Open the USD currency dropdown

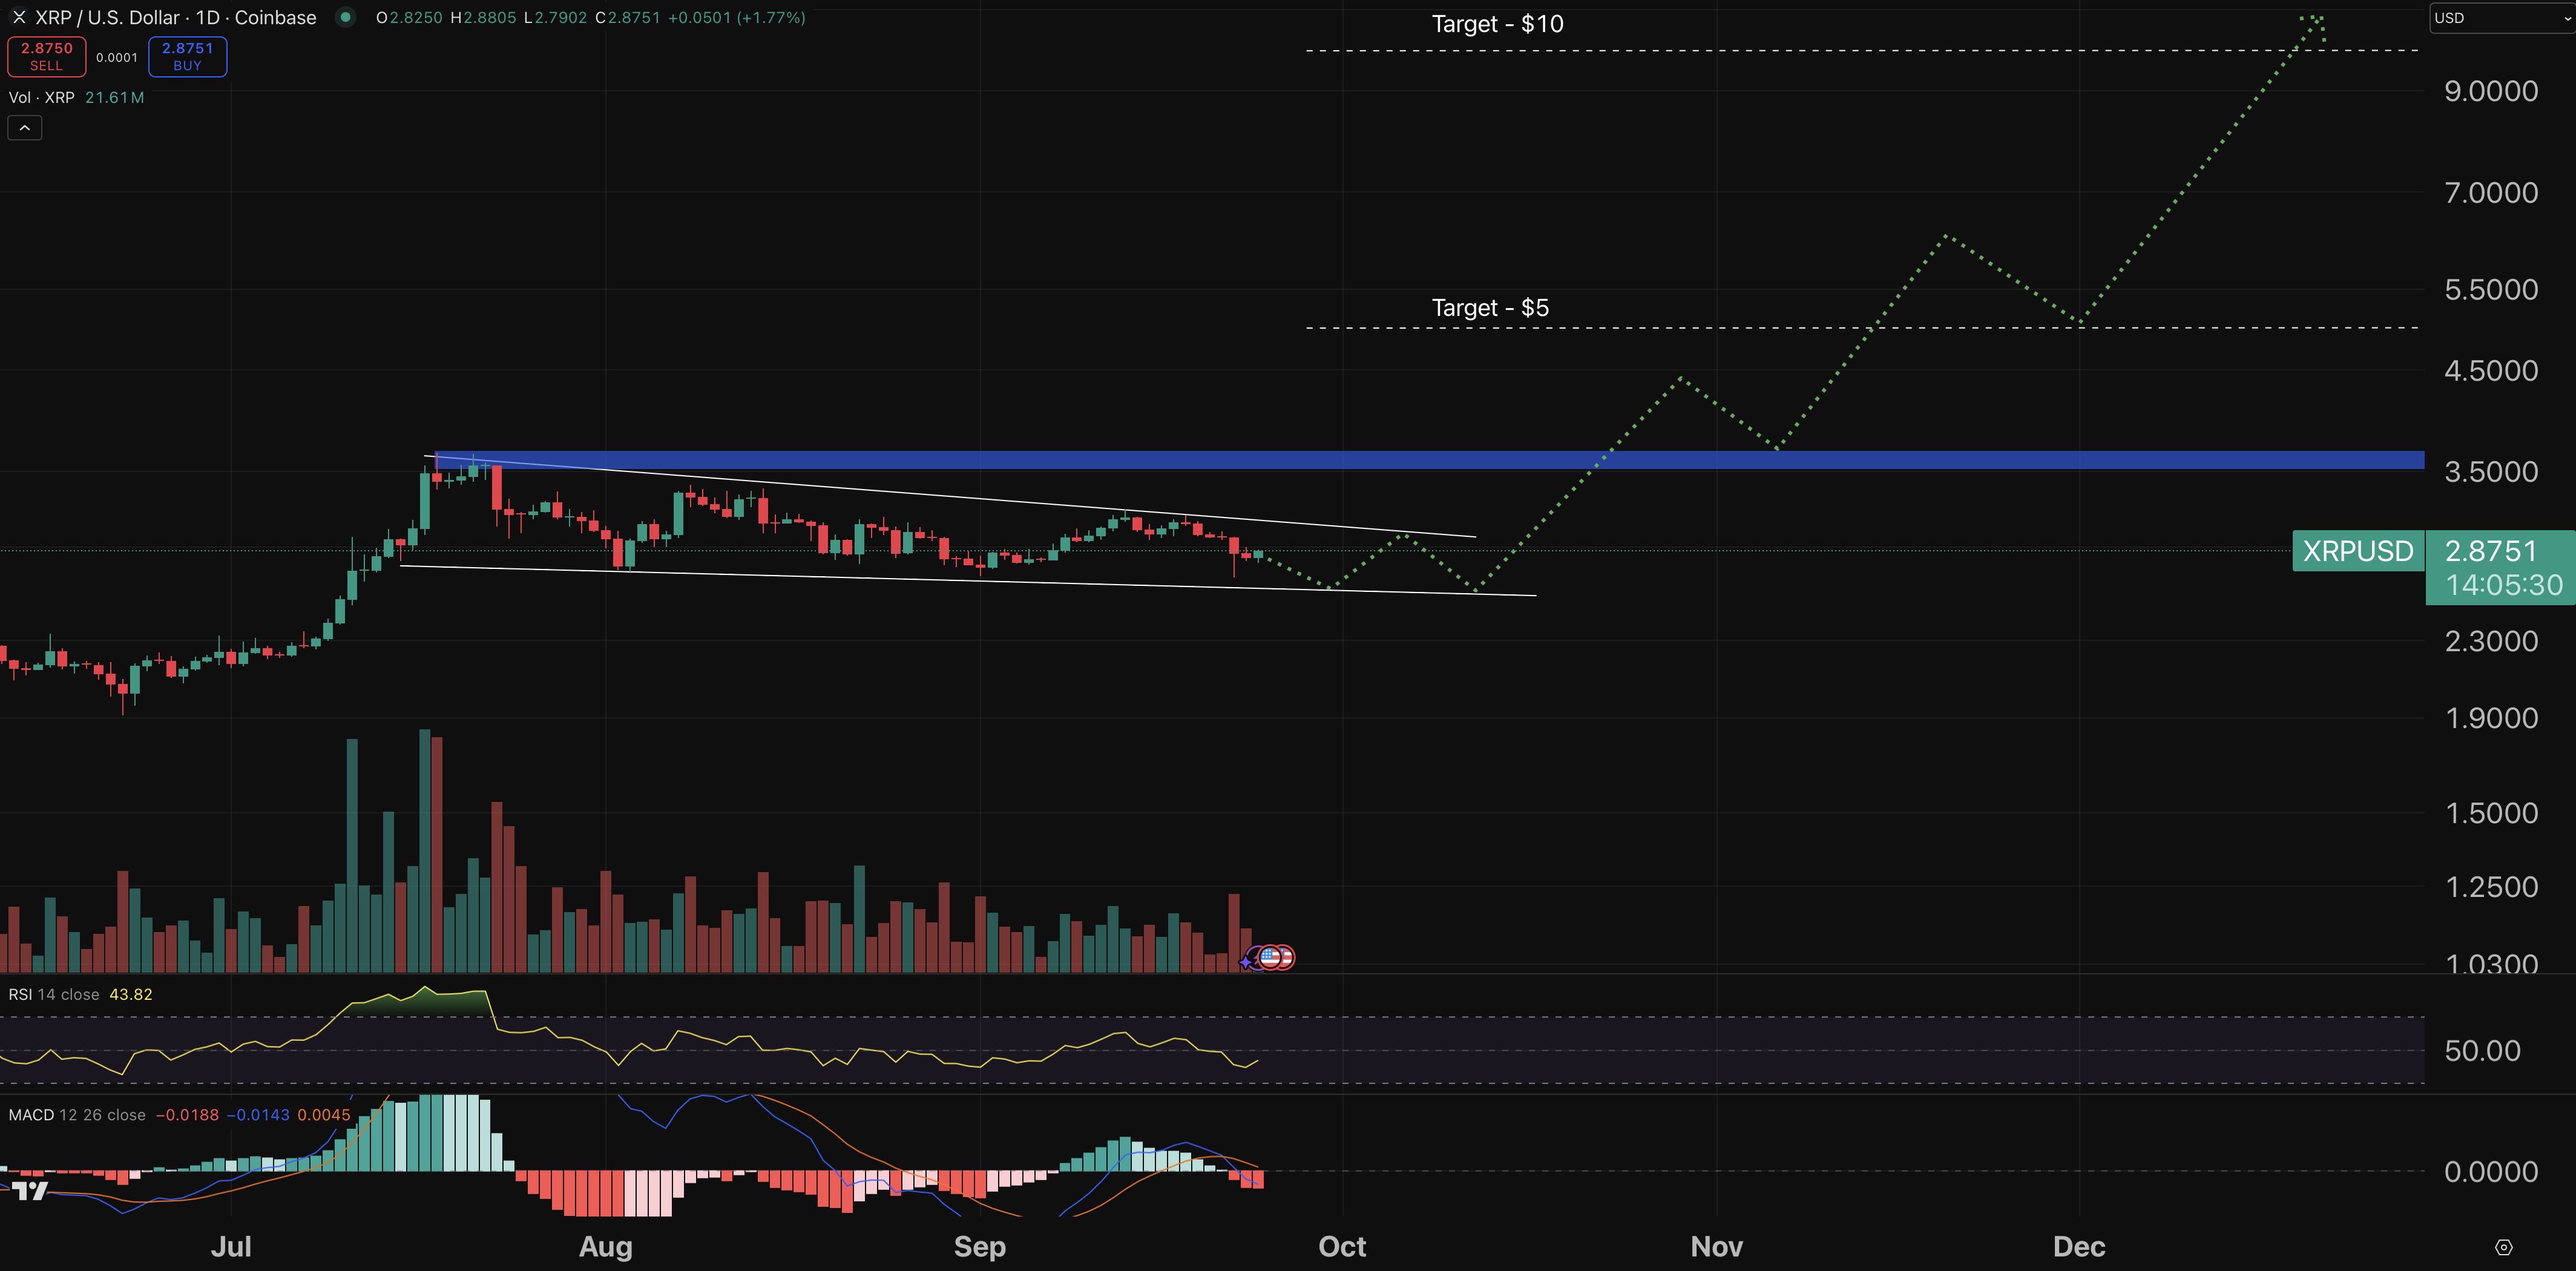pos(2502,18)
